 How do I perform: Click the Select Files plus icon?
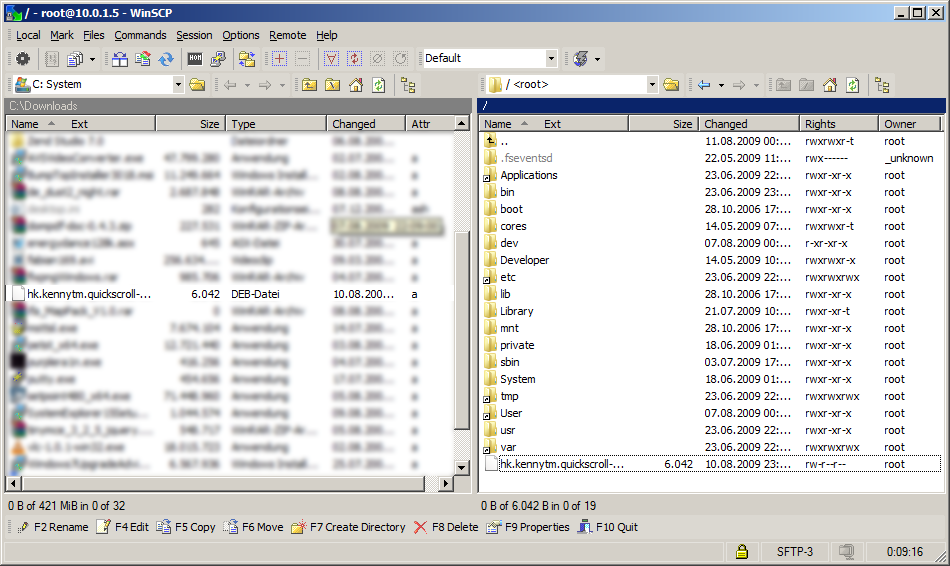point(279,59)
